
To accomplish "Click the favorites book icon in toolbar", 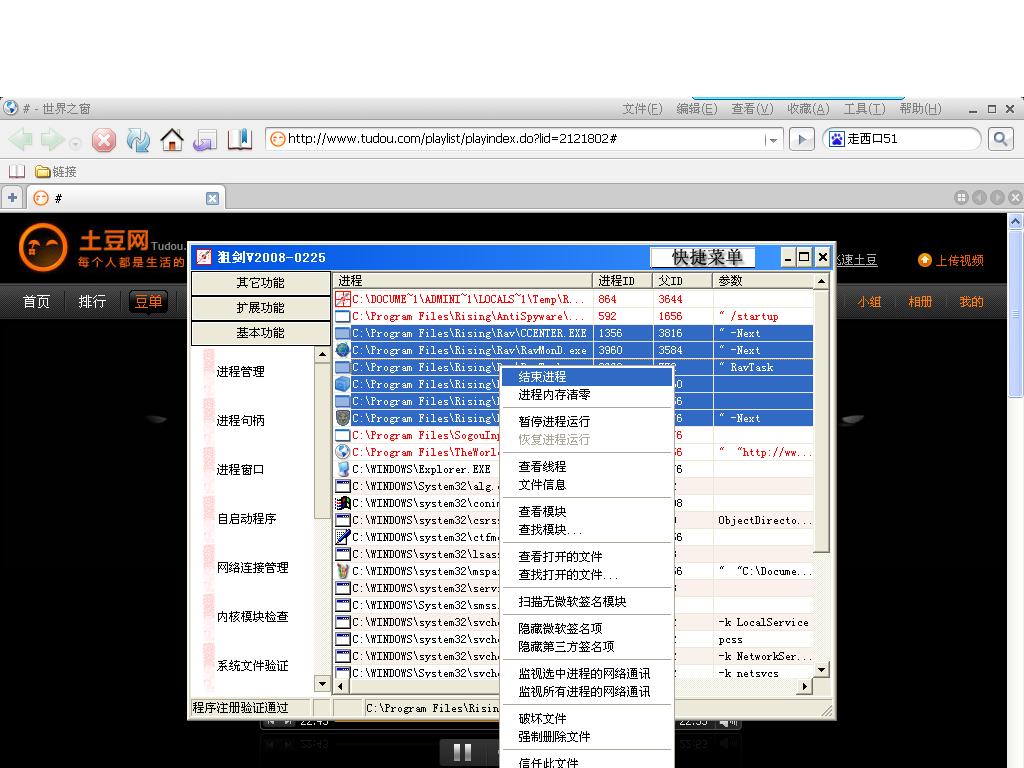I will pyautogui.click(x=240, y=140).
